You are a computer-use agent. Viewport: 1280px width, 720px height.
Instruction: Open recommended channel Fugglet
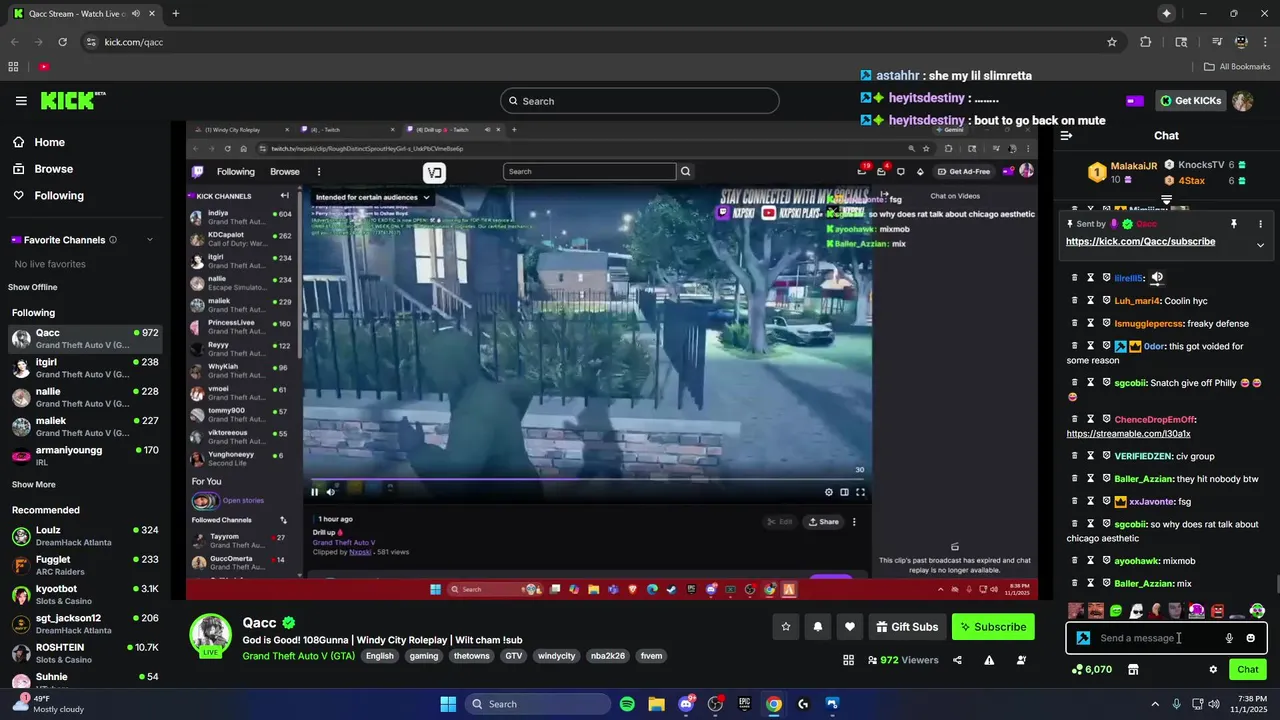coord(83,565)
